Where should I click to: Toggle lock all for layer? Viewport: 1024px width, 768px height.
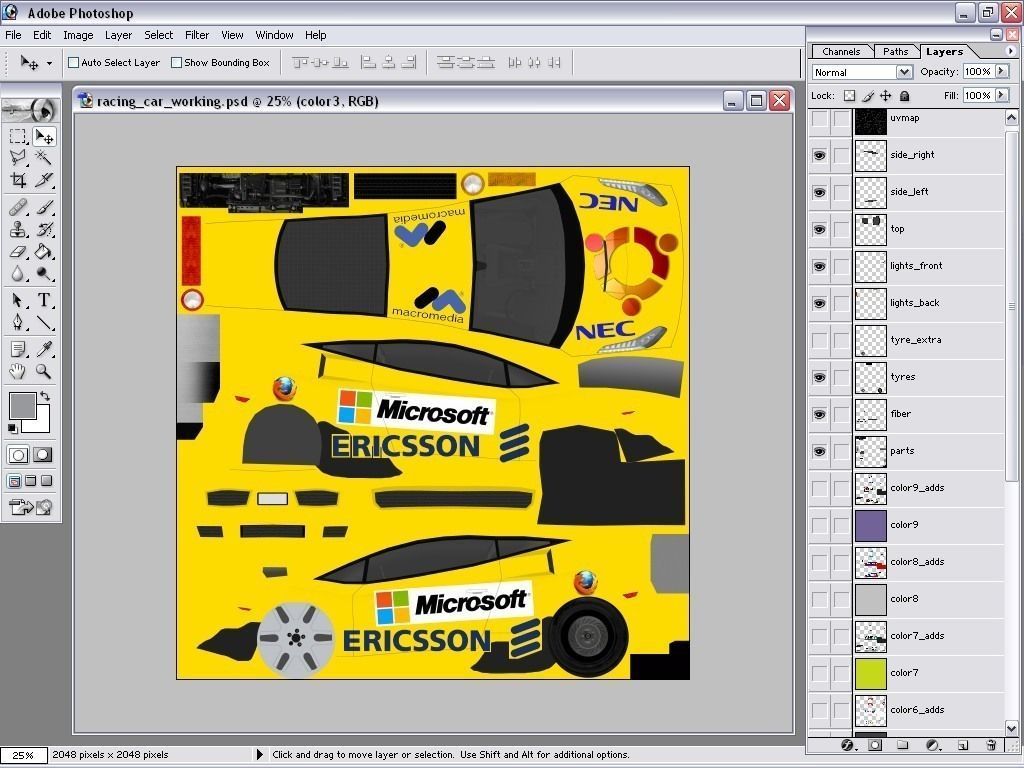(x=904, y=96)
